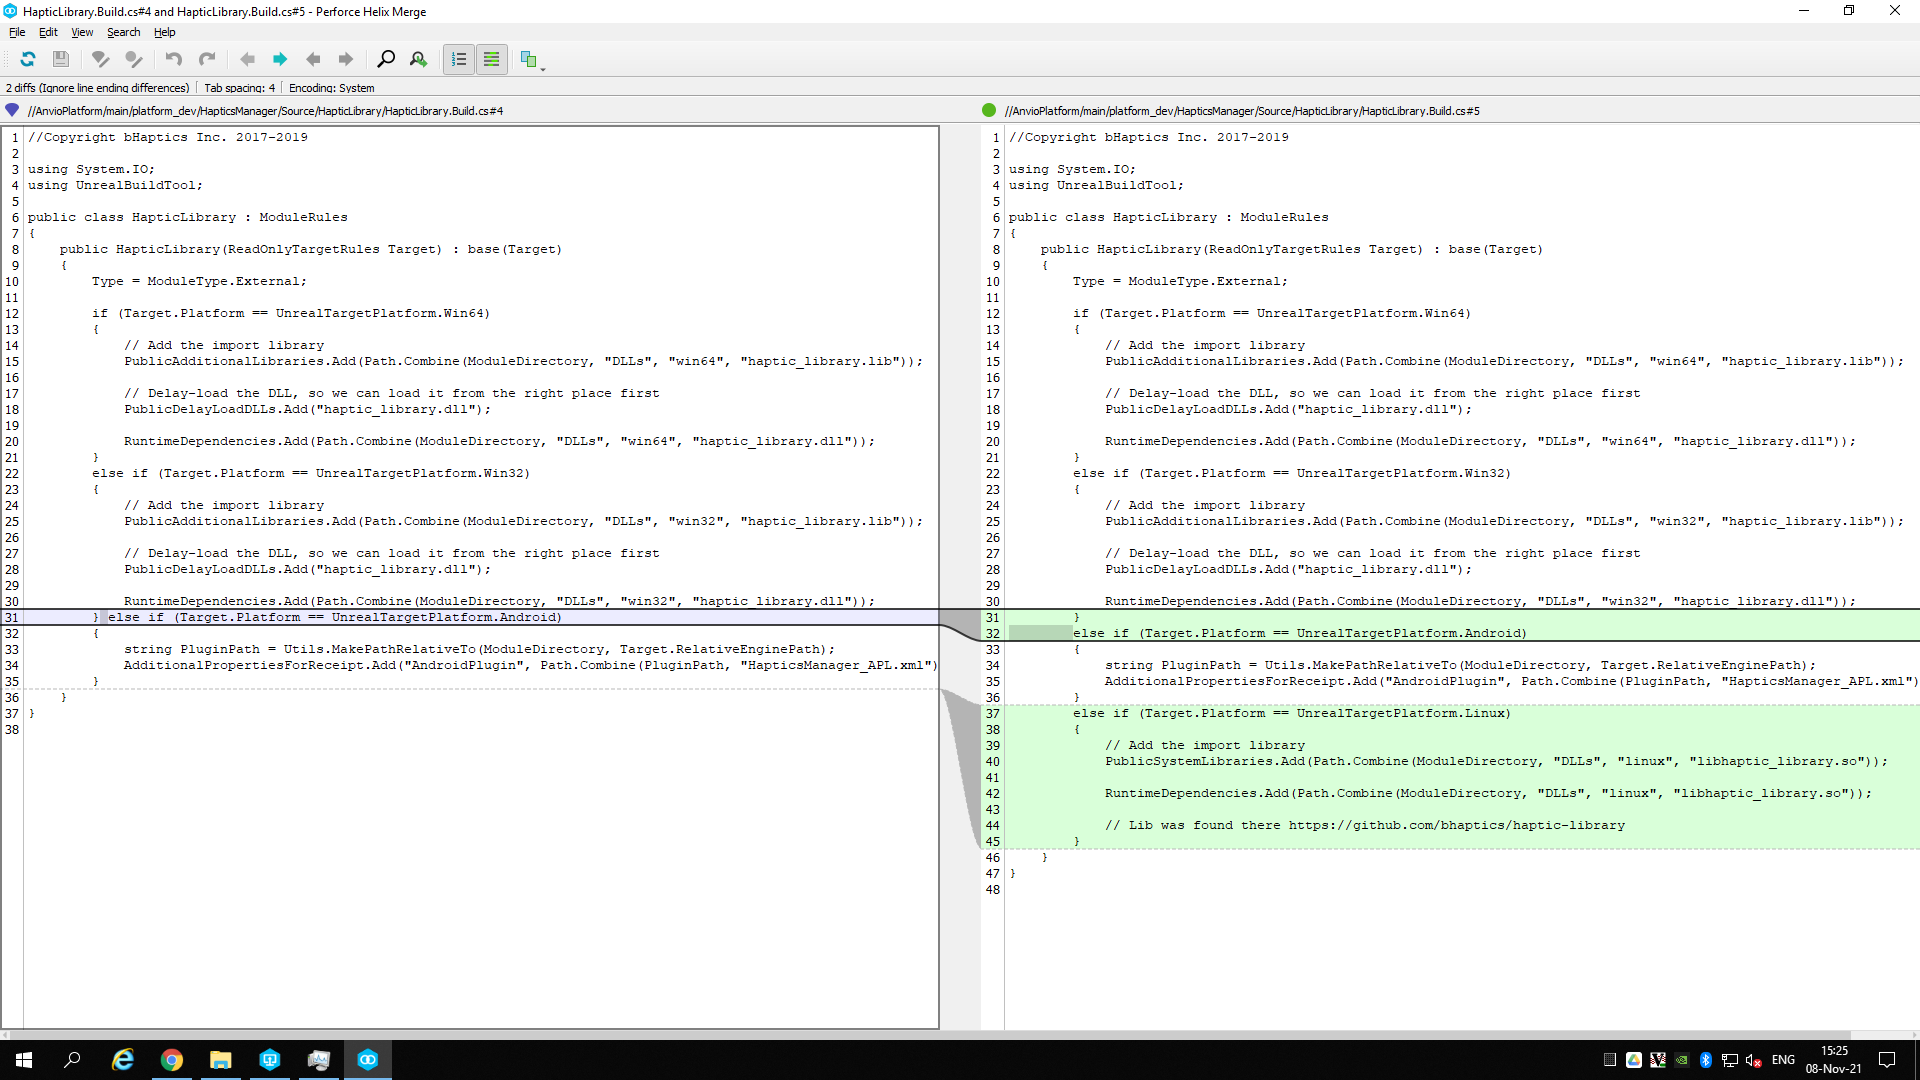Launch Internet Explorer from taskbar
The image size is (1920, 1080).
click(x=122, y=1060)
